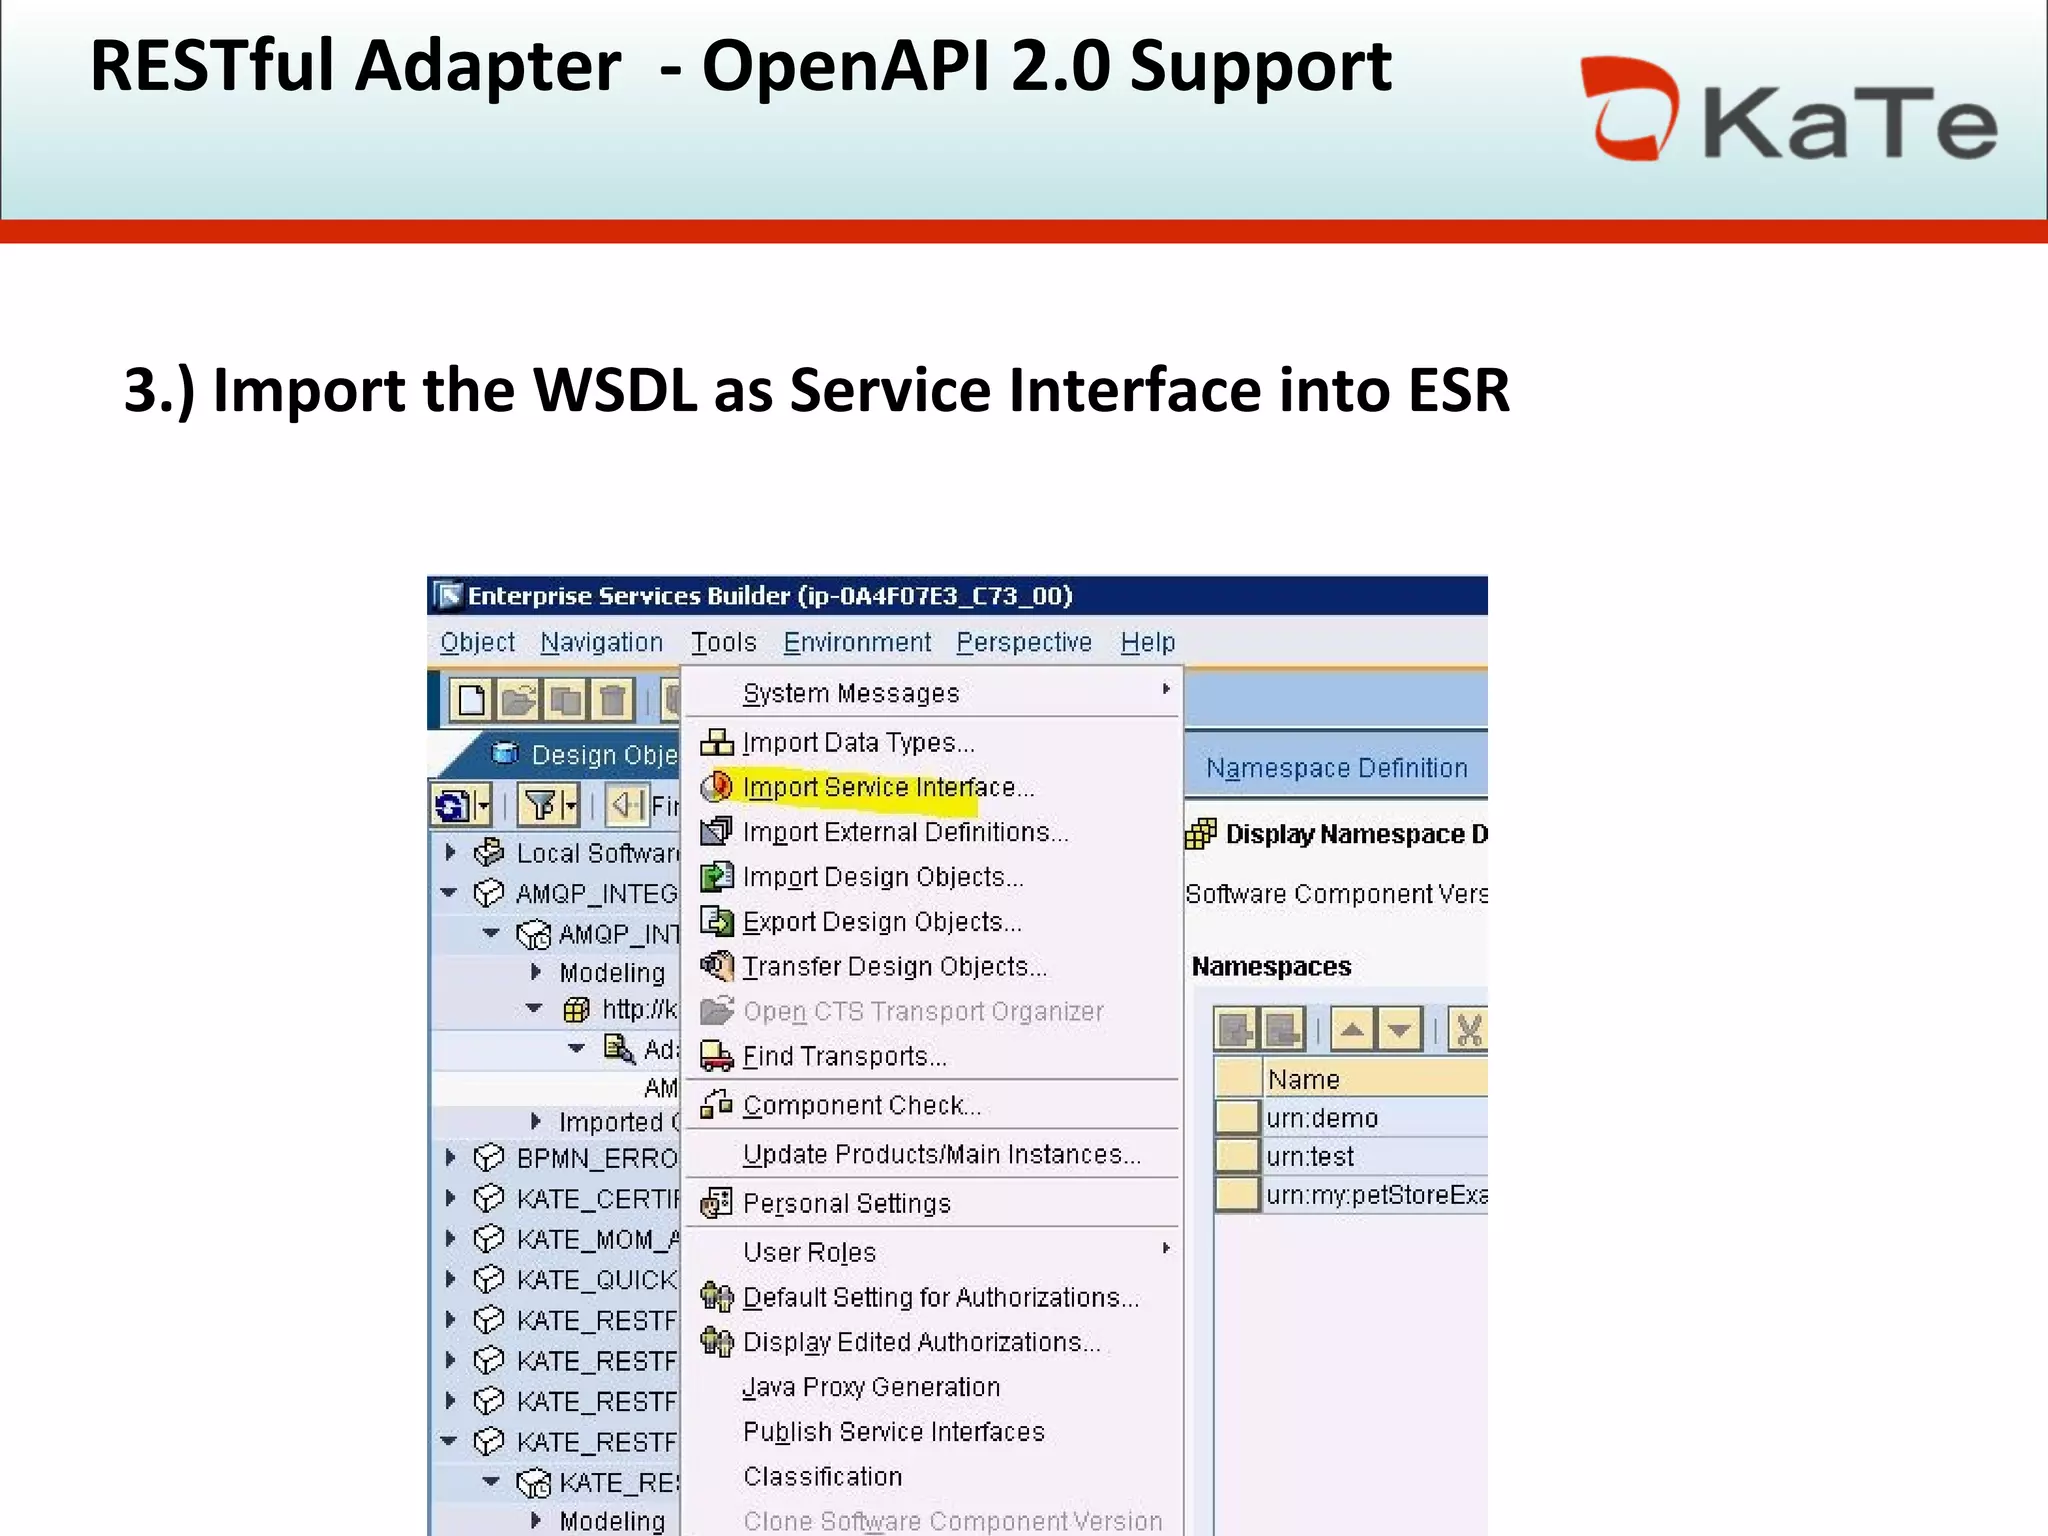Expand the Local Software node
The width and height of the screenshot is (2048, 1536).
pos(450,852)
